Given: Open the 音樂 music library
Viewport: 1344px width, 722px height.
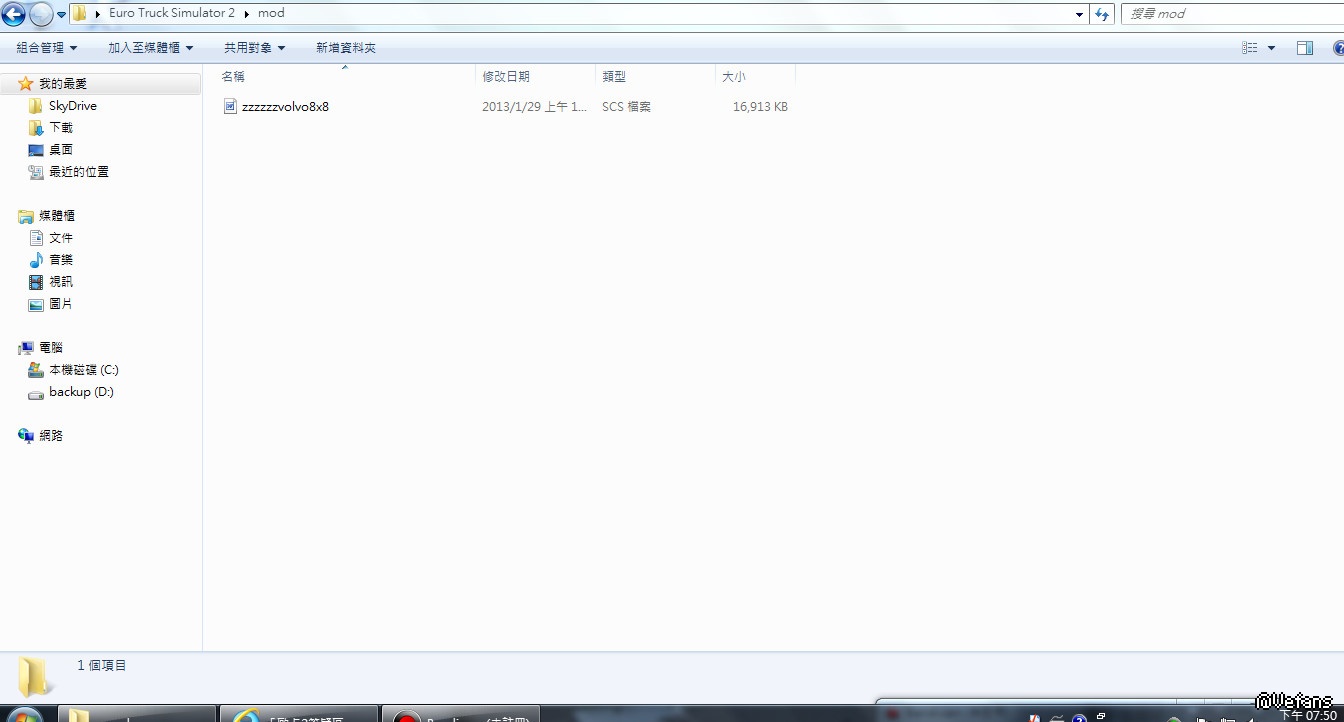Looking at the screenshot, I should 61,260.
